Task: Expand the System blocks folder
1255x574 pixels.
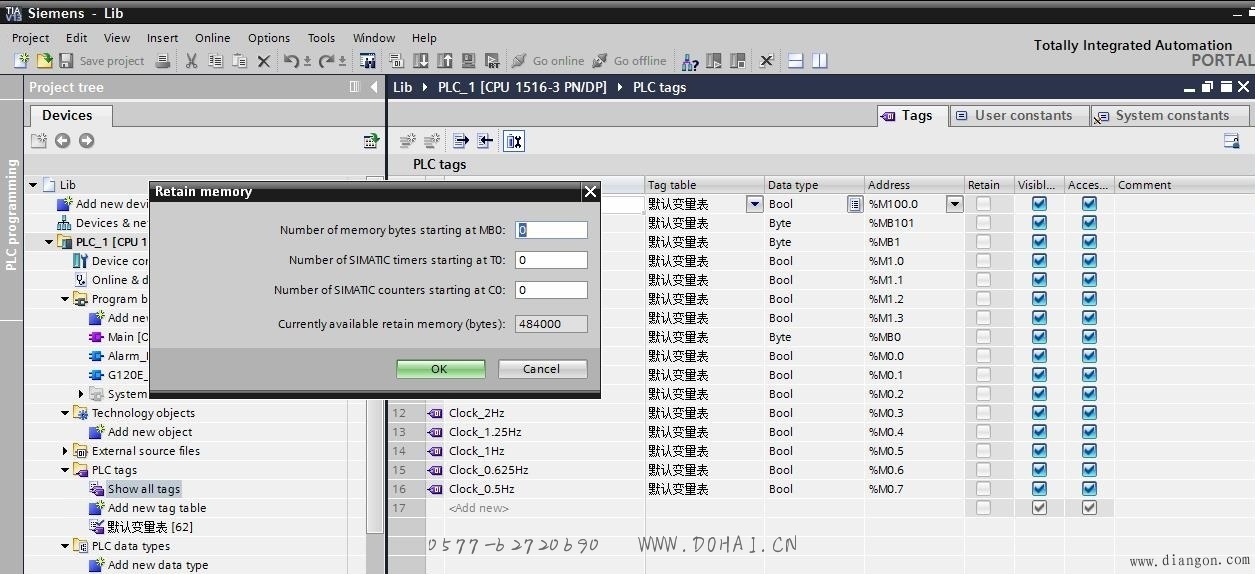Action: (81, 394)
